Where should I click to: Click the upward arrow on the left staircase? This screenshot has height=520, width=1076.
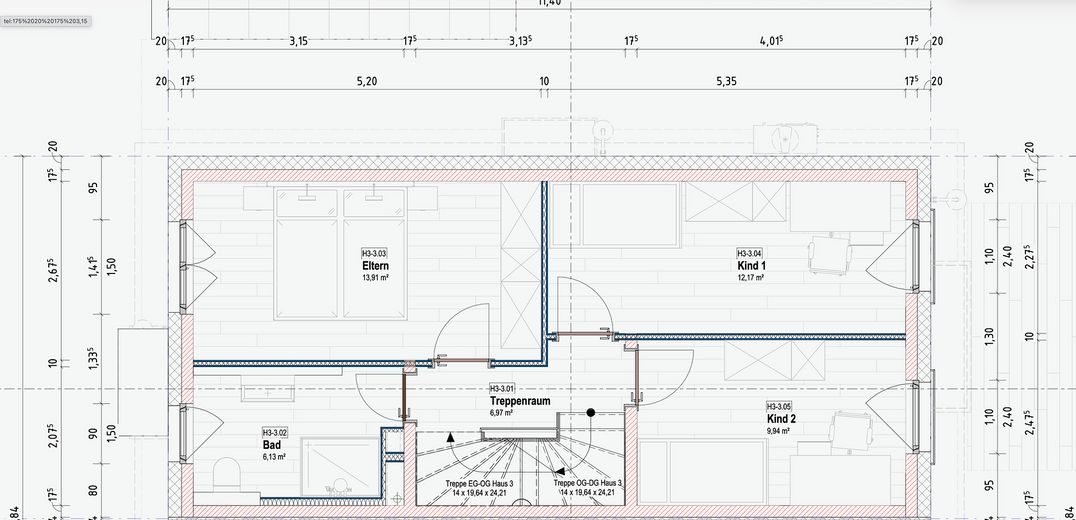pyautogui.click(x=450, y=436)
